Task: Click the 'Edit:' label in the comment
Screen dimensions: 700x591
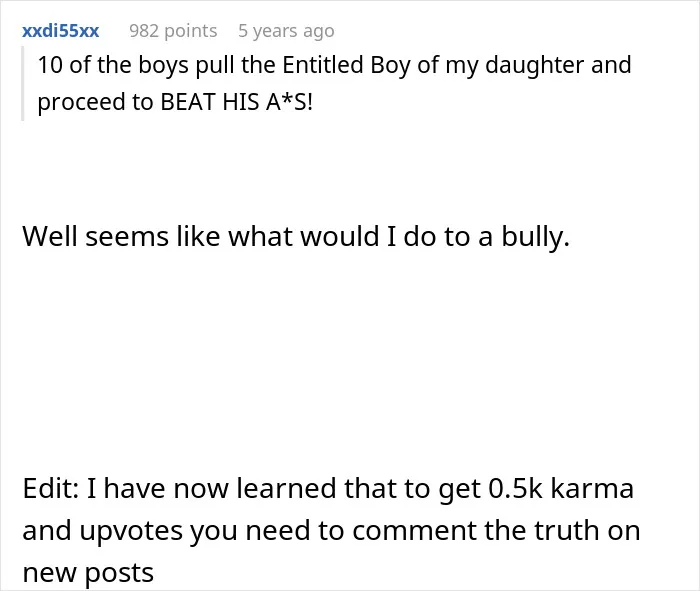Action: click(51, 488)
